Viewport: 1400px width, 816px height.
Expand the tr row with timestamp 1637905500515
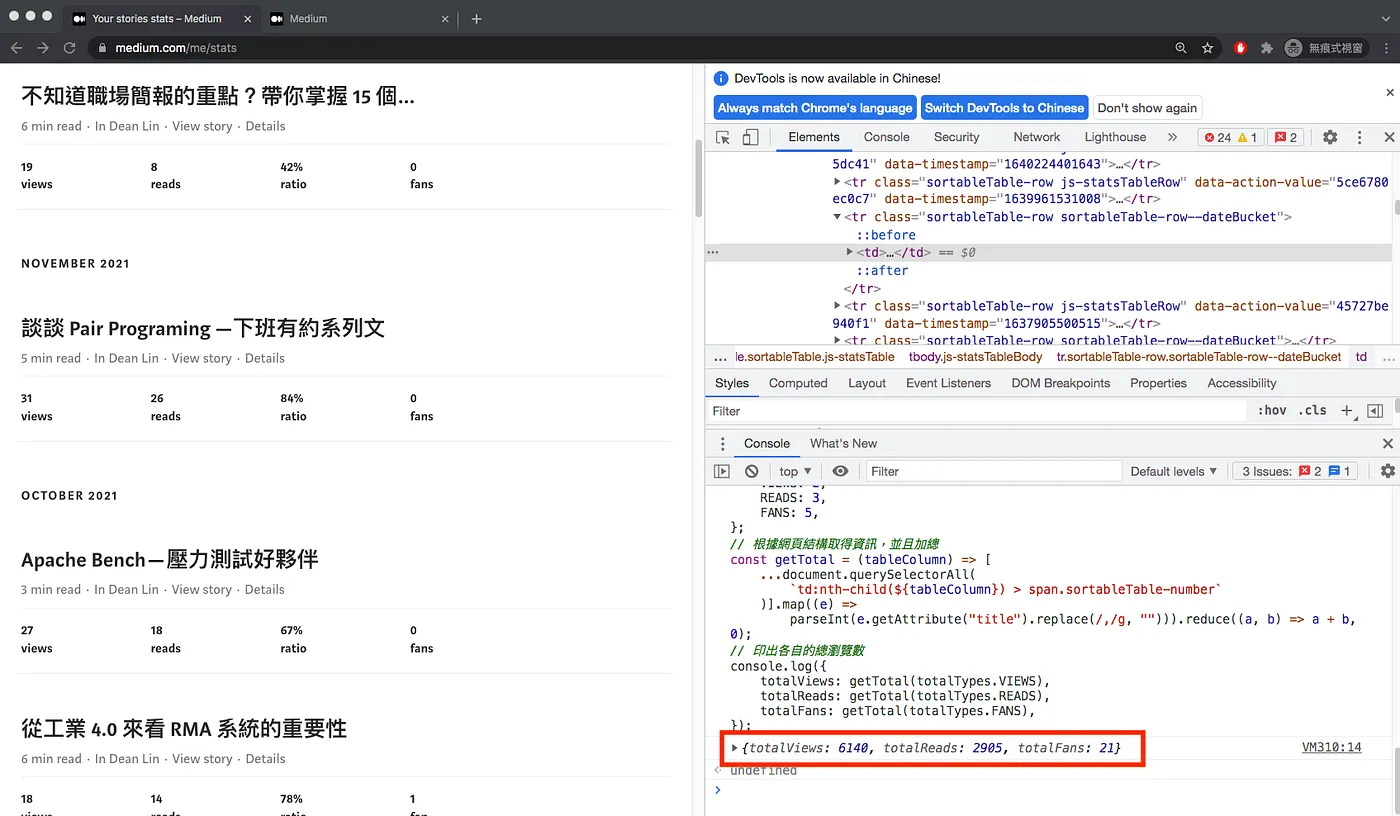[x=837, y=306]
